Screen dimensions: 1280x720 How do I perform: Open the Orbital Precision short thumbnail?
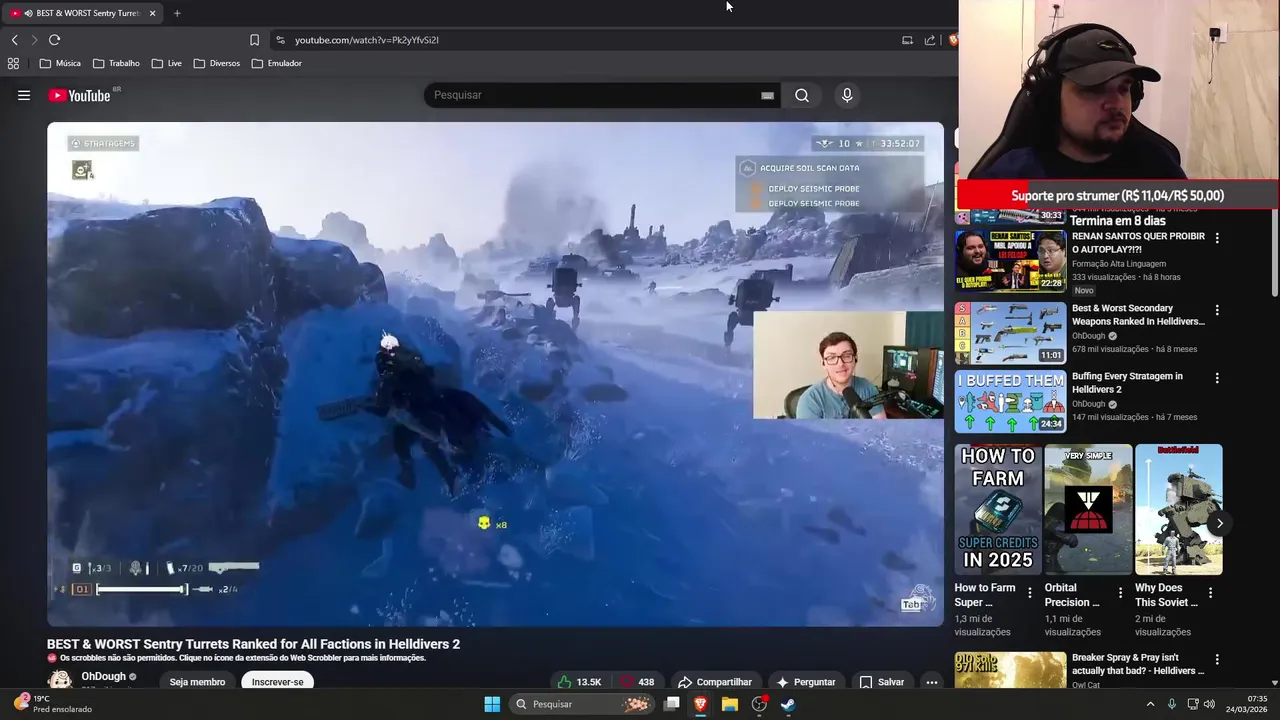click(1088, 510)
